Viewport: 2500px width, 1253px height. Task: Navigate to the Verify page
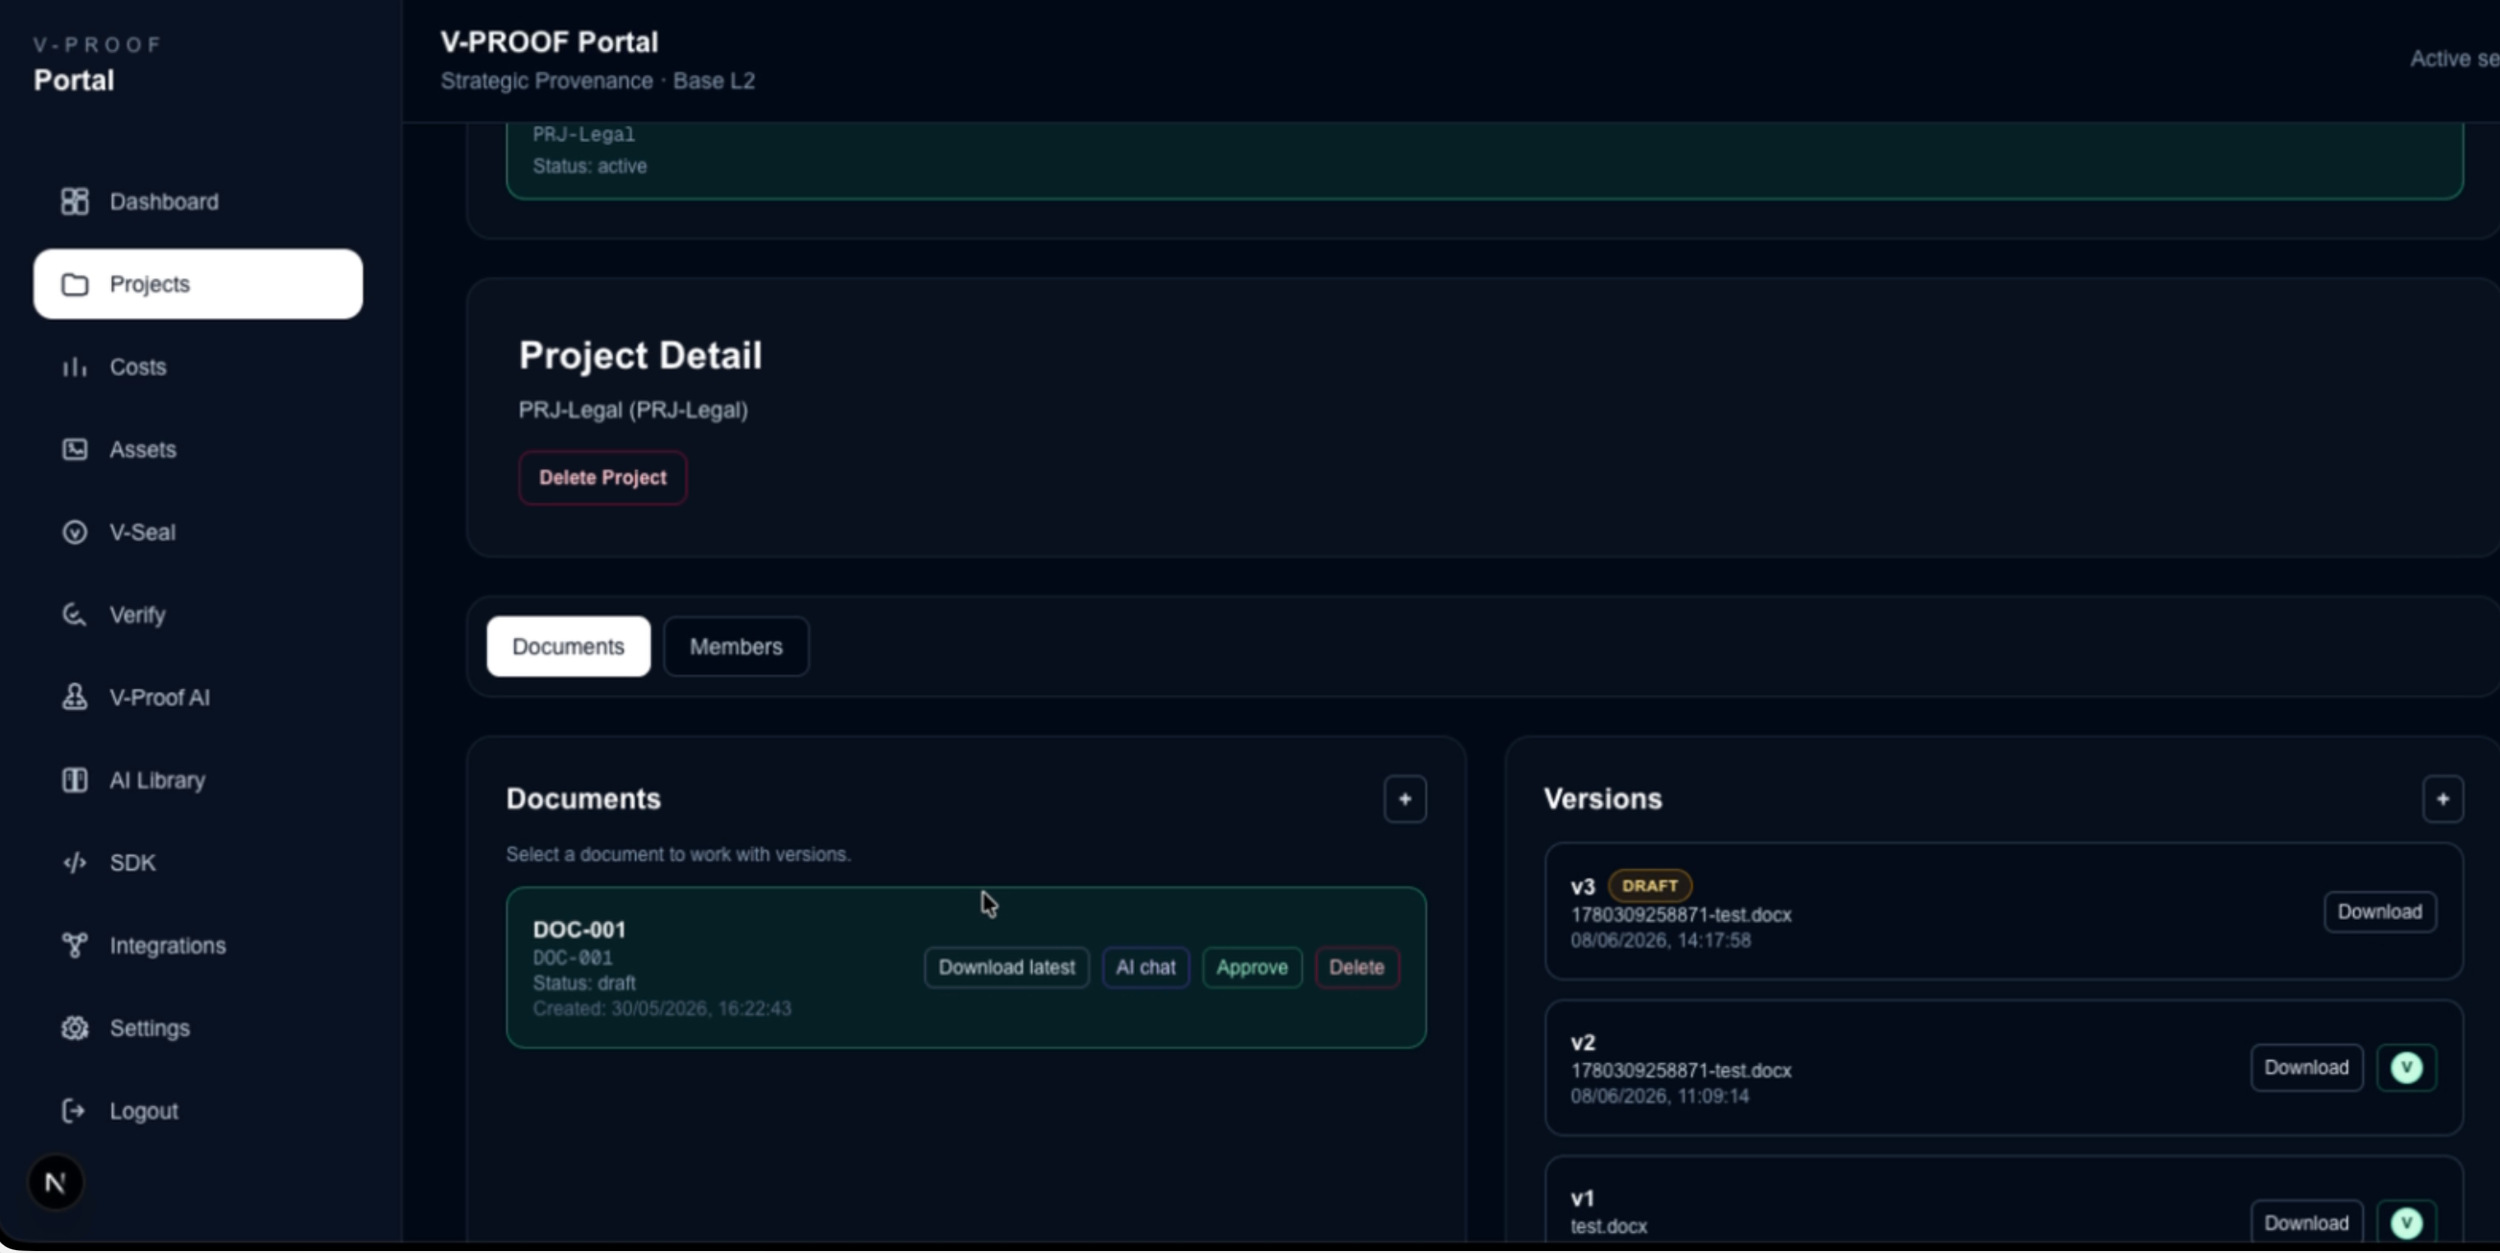coord(198,614)
